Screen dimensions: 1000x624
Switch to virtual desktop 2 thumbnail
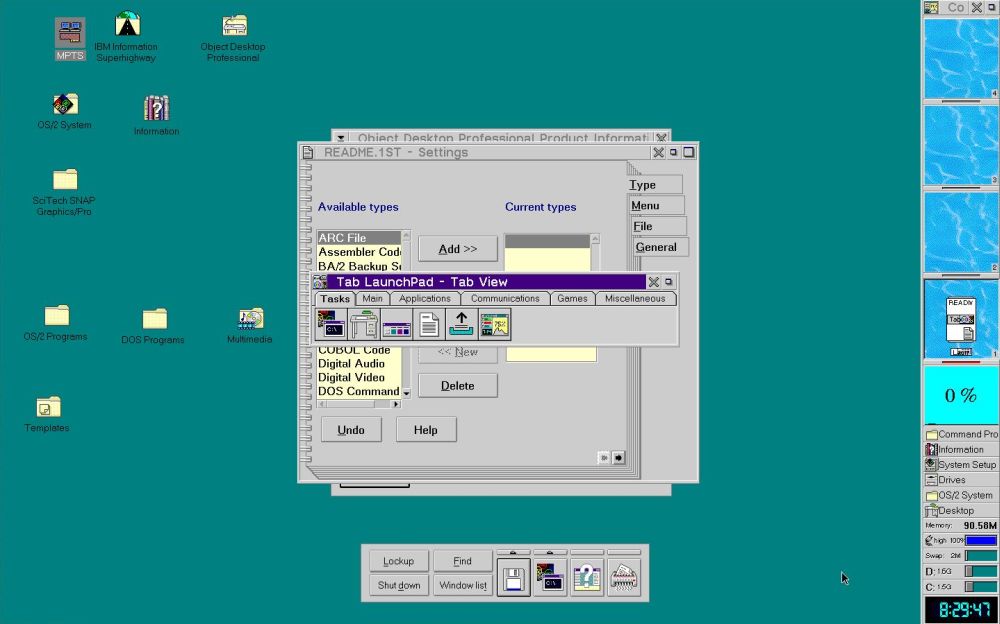(x=961, y=232)
